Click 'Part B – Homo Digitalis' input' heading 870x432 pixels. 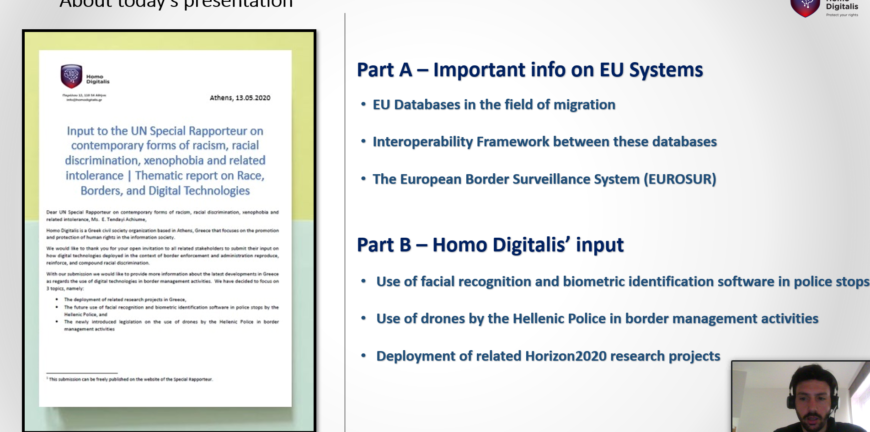(490, 245)
